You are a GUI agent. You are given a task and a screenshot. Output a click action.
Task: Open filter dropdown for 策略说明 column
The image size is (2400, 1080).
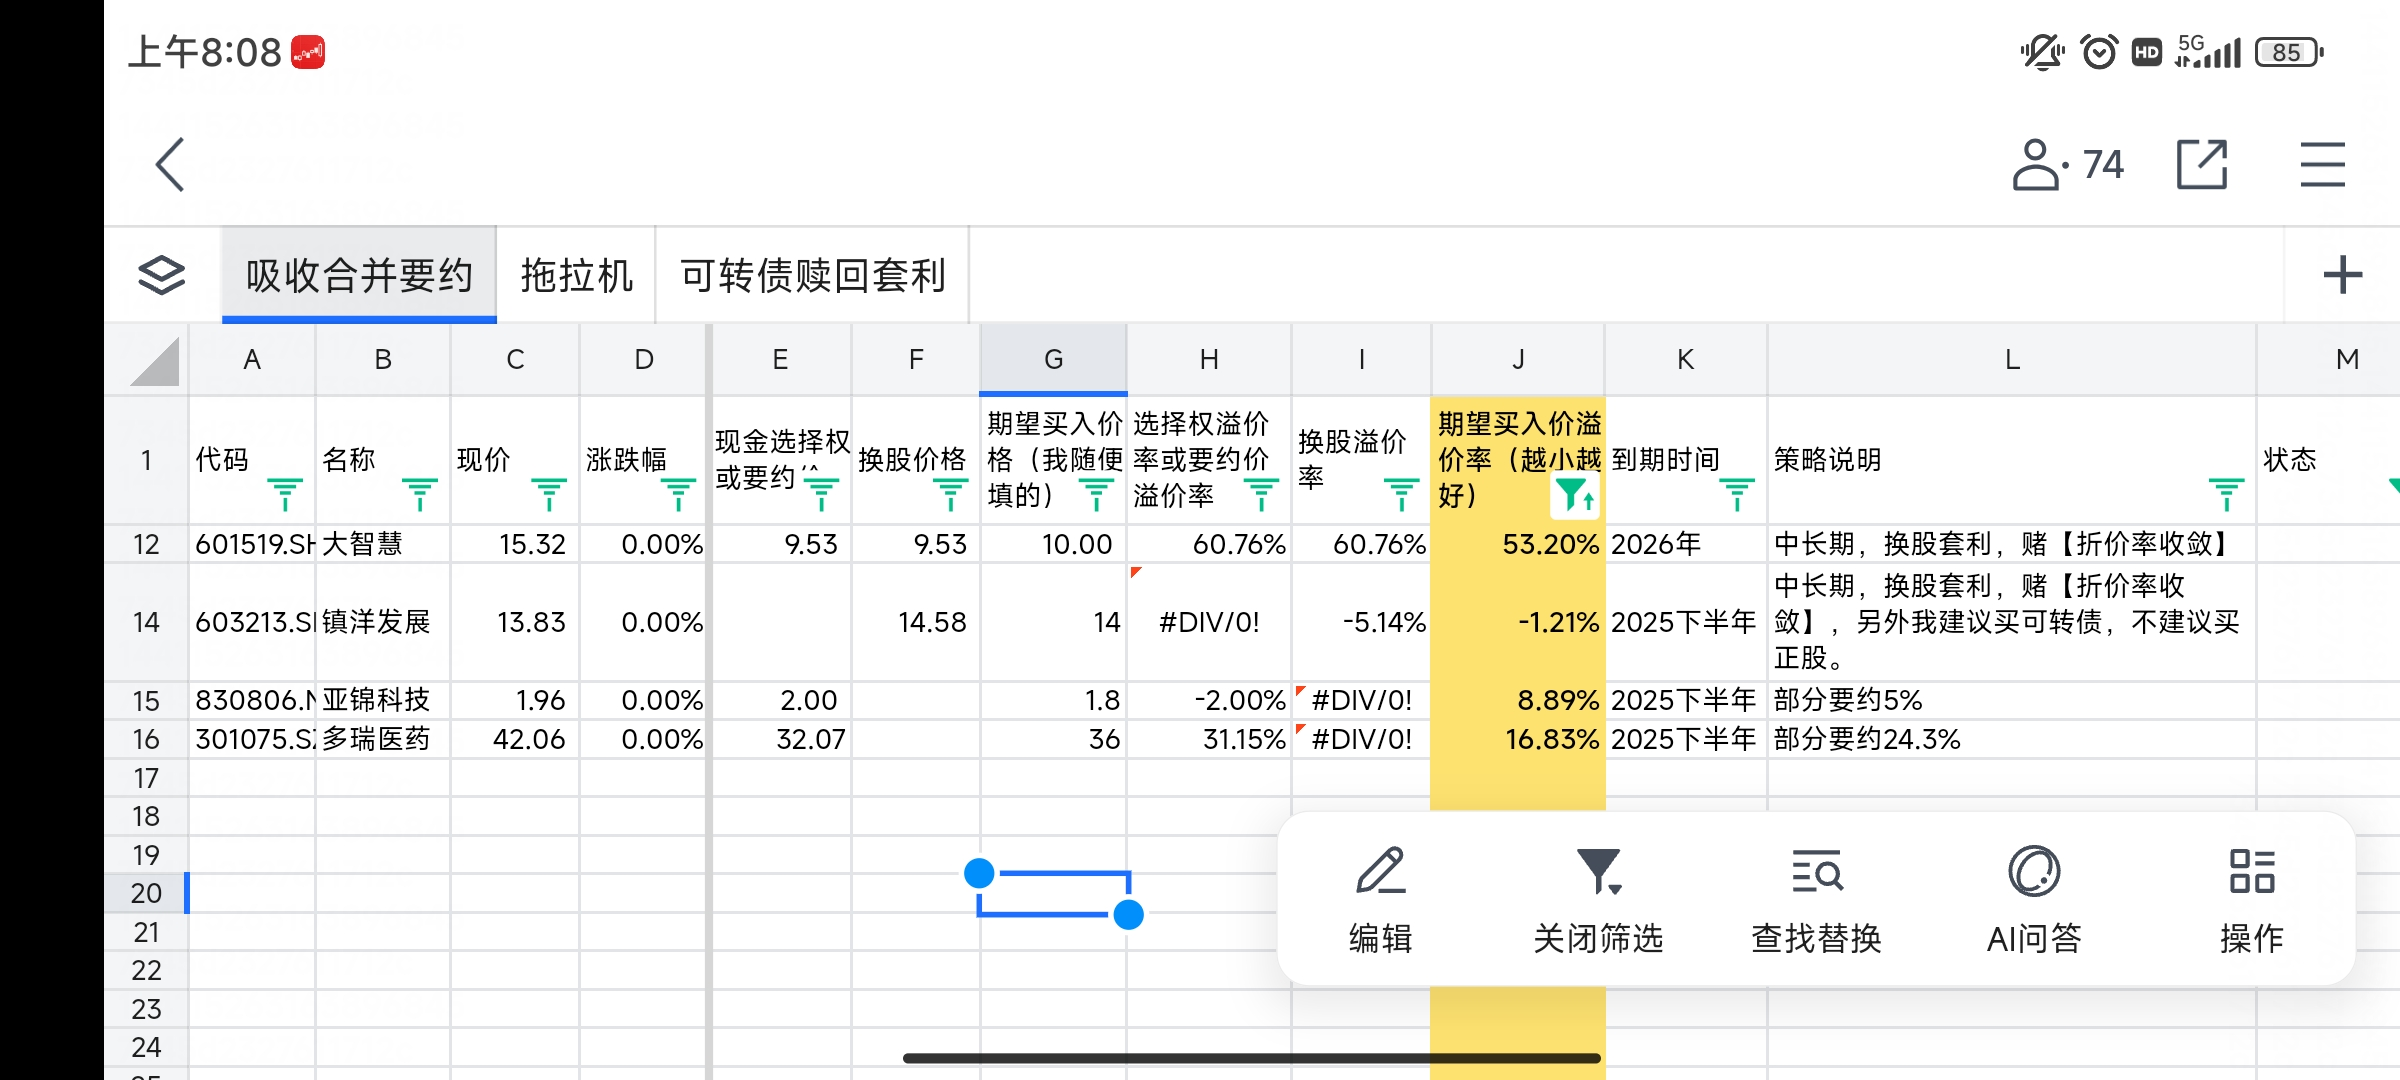pos(2225,493)
